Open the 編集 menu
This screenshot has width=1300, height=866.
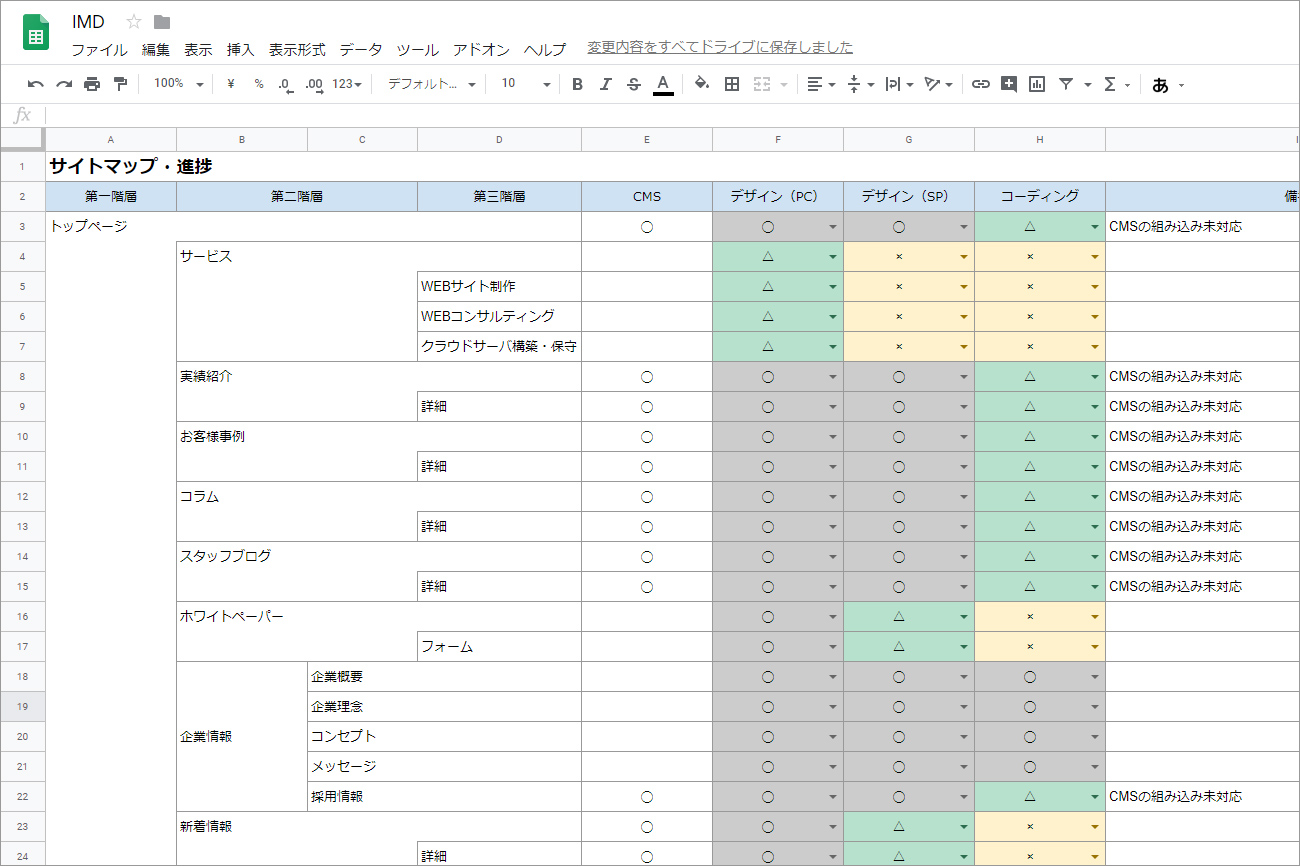point(156,49)
